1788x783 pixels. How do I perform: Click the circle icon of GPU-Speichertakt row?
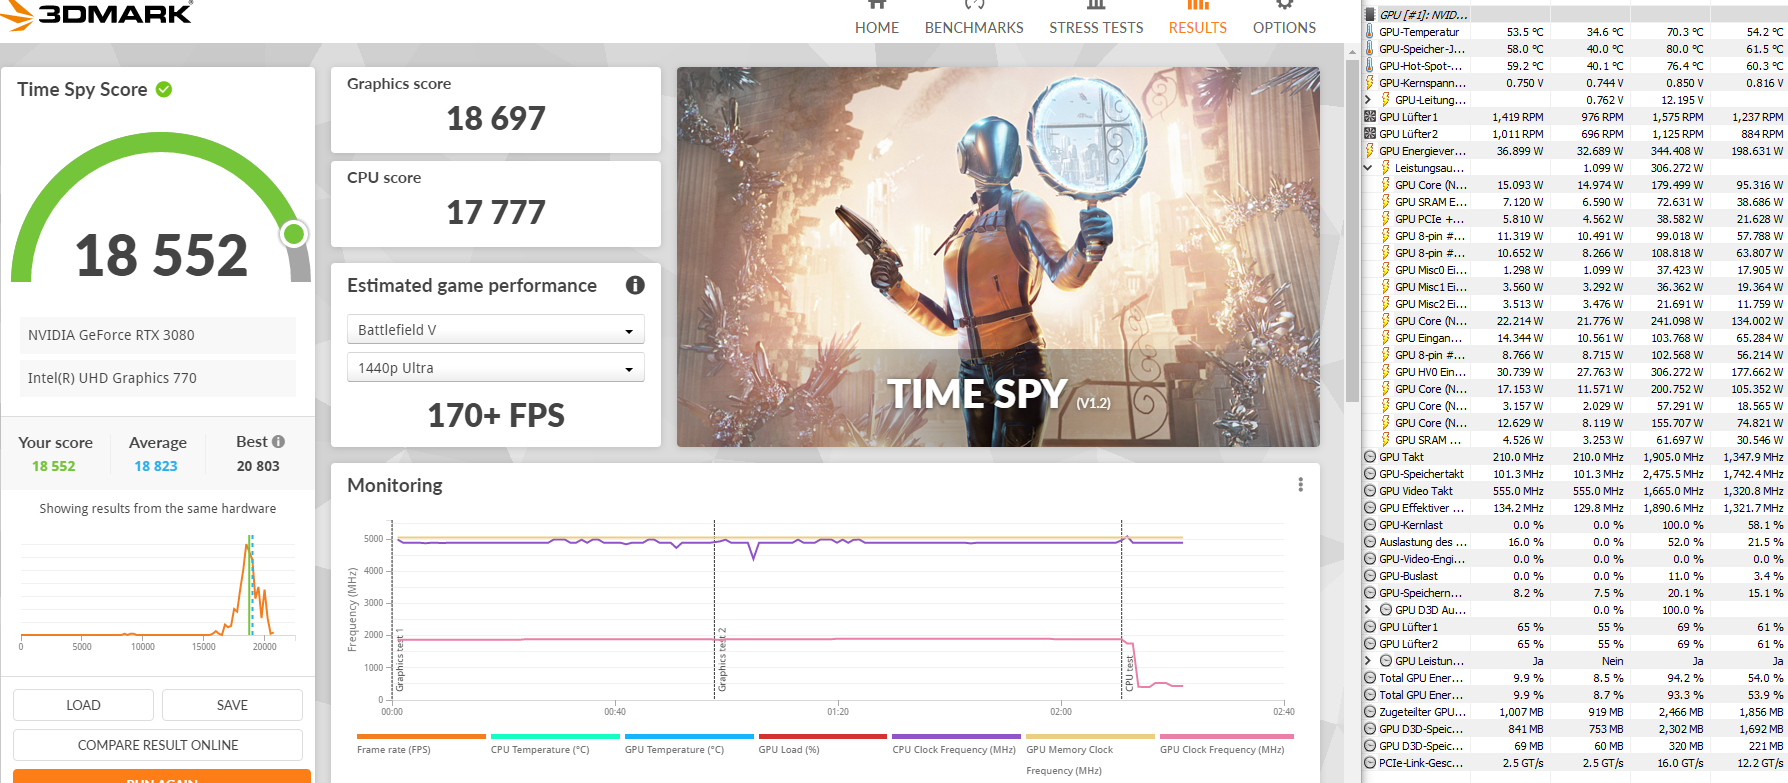click(1370, 474)
